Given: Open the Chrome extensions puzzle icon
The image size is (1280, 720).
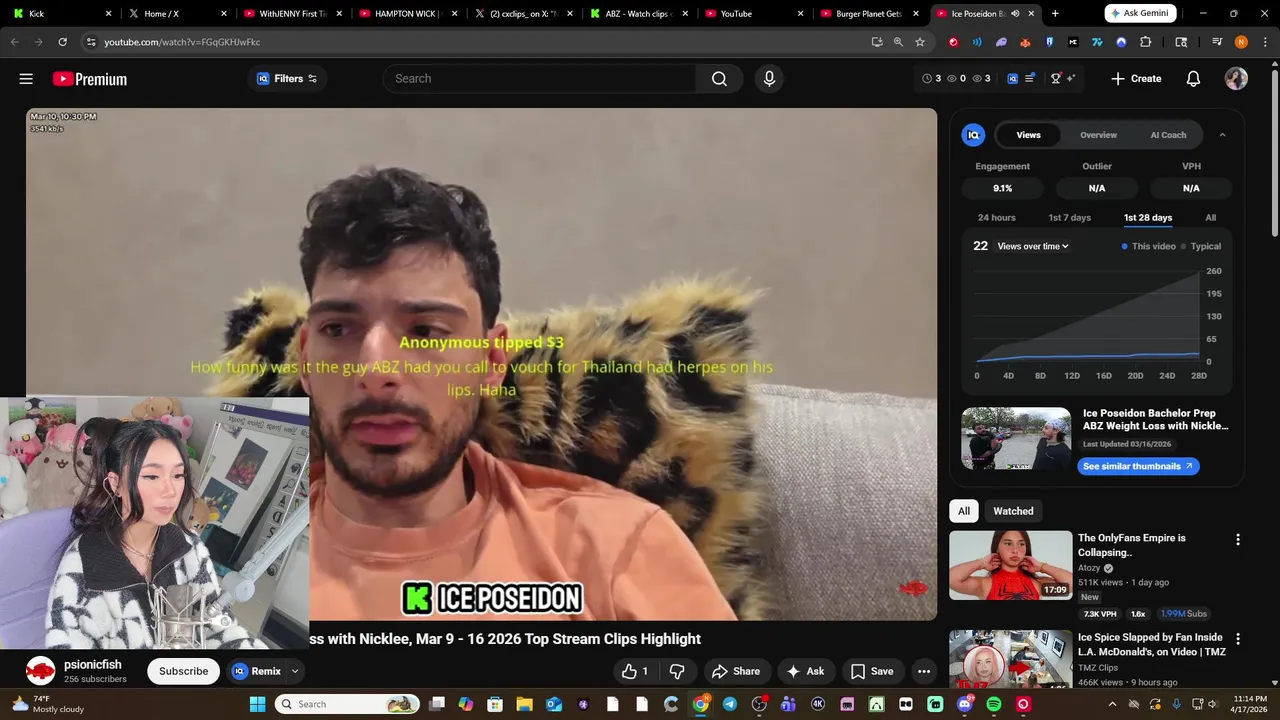Looking at the screenshot, I should pyautogui.click(x=1145, y=42).
